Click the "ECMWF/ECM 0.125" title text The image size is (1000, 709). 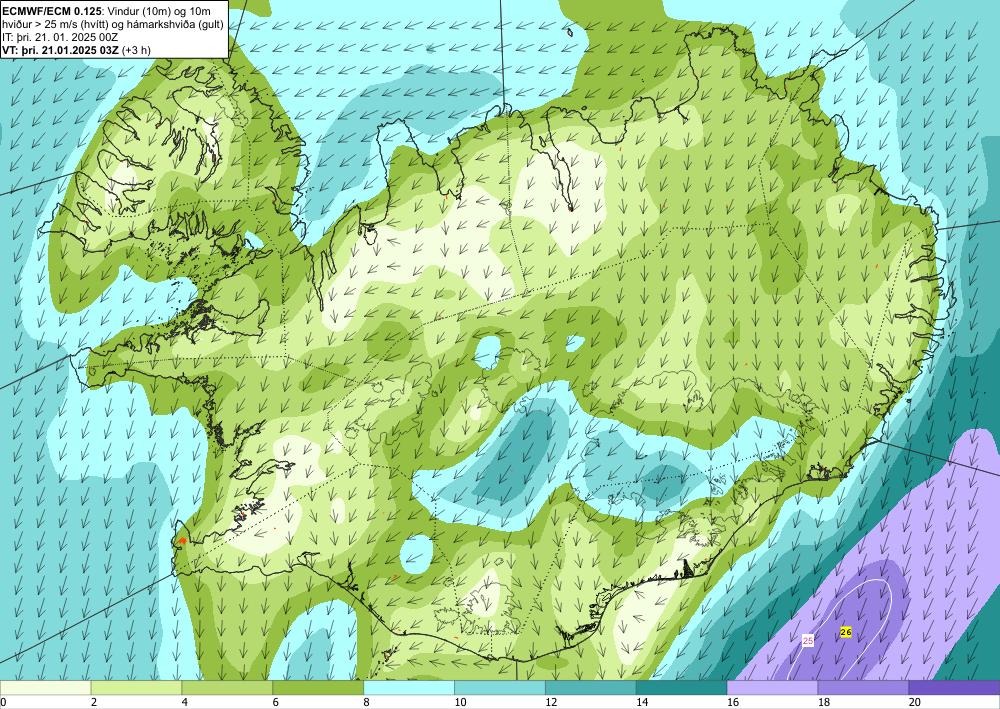click(x=52, y=10)
